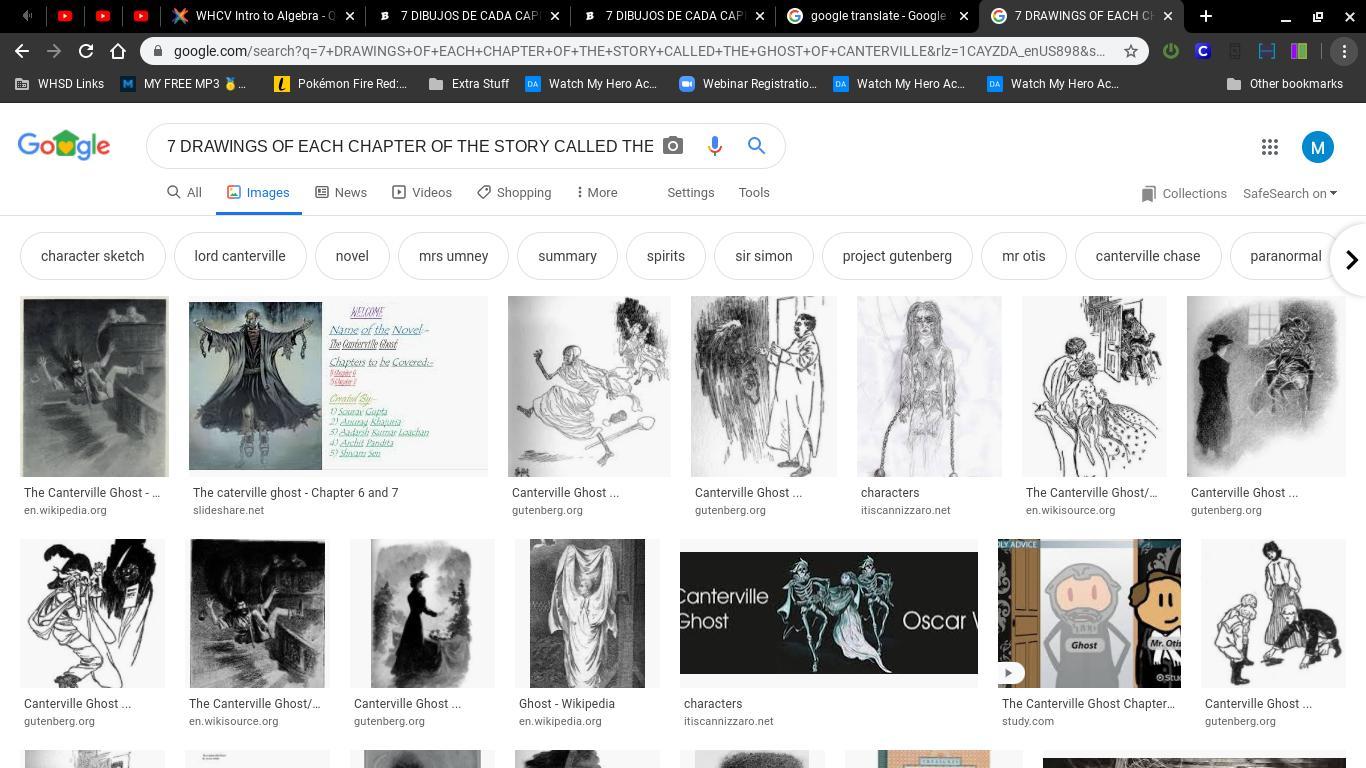View site information via the lock icon
1366x768 pixels.
coord(158,51)
